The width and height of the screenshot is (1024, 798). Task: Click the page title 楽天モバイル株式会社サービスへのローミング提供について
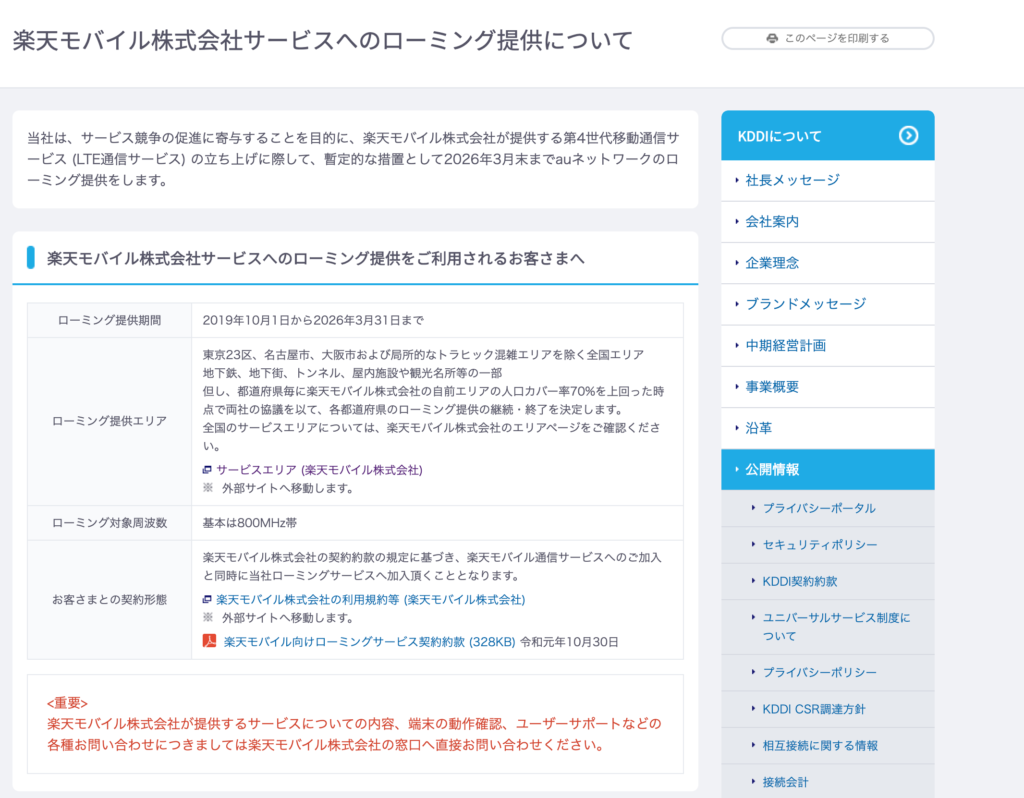[x=323, y=40]
